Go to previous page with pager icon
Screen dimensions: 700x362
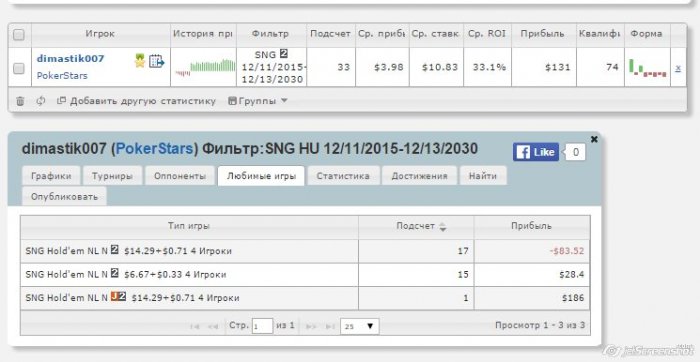(x=212, y=326)
